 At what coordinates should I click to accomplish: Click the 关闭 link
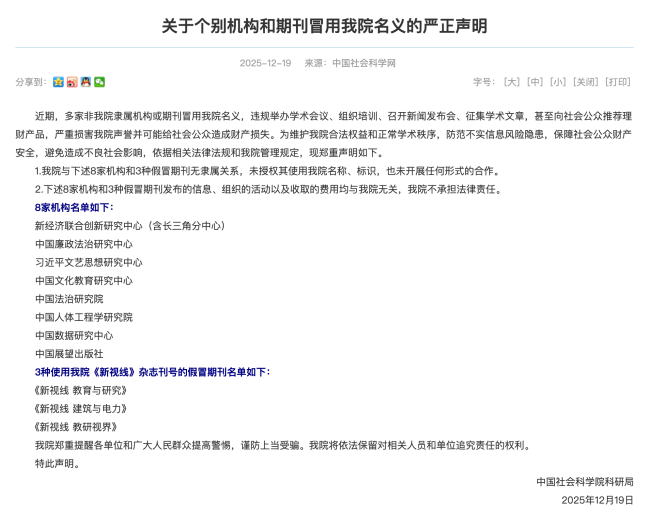(x=586, y=82)
